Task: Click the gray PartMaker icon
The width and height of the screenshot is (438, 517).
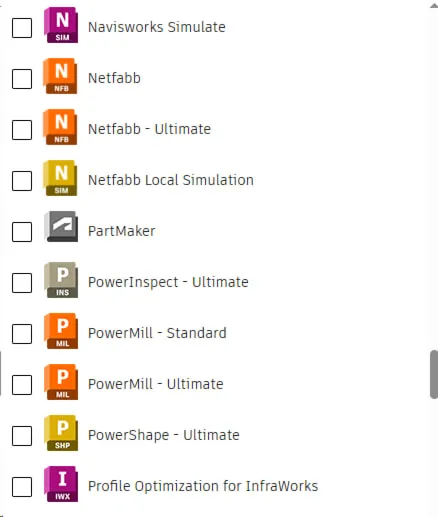Action: click(x=61, y=227)
